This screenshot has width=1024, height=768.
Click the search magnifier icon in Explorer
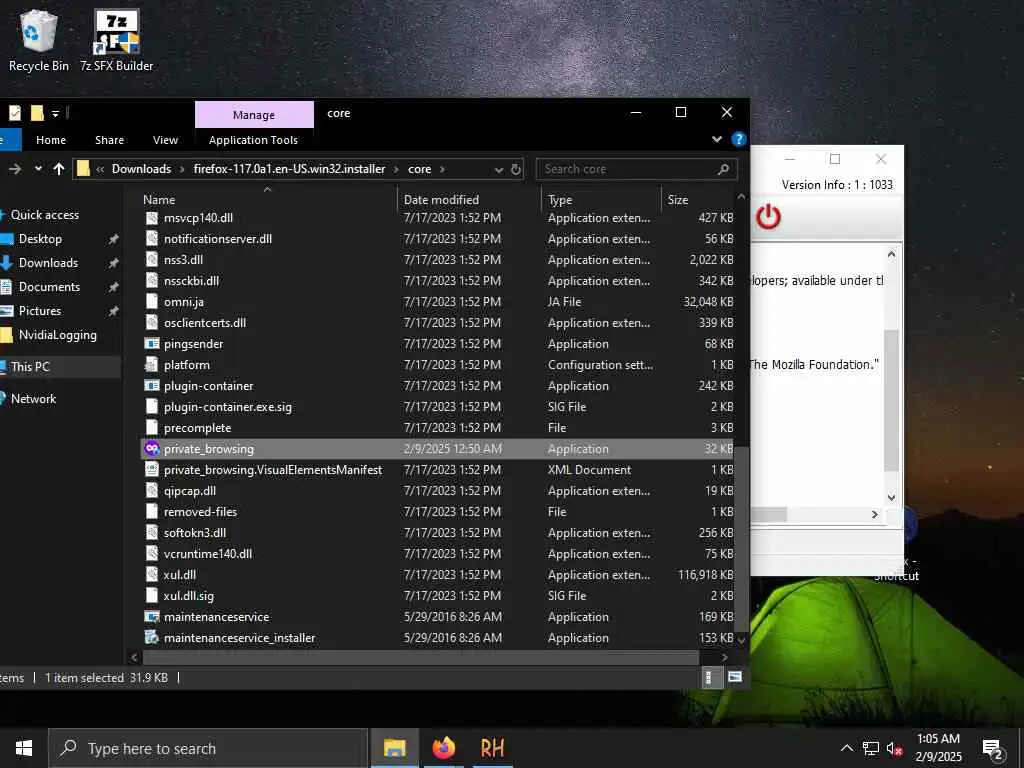[x=723, y=169]
